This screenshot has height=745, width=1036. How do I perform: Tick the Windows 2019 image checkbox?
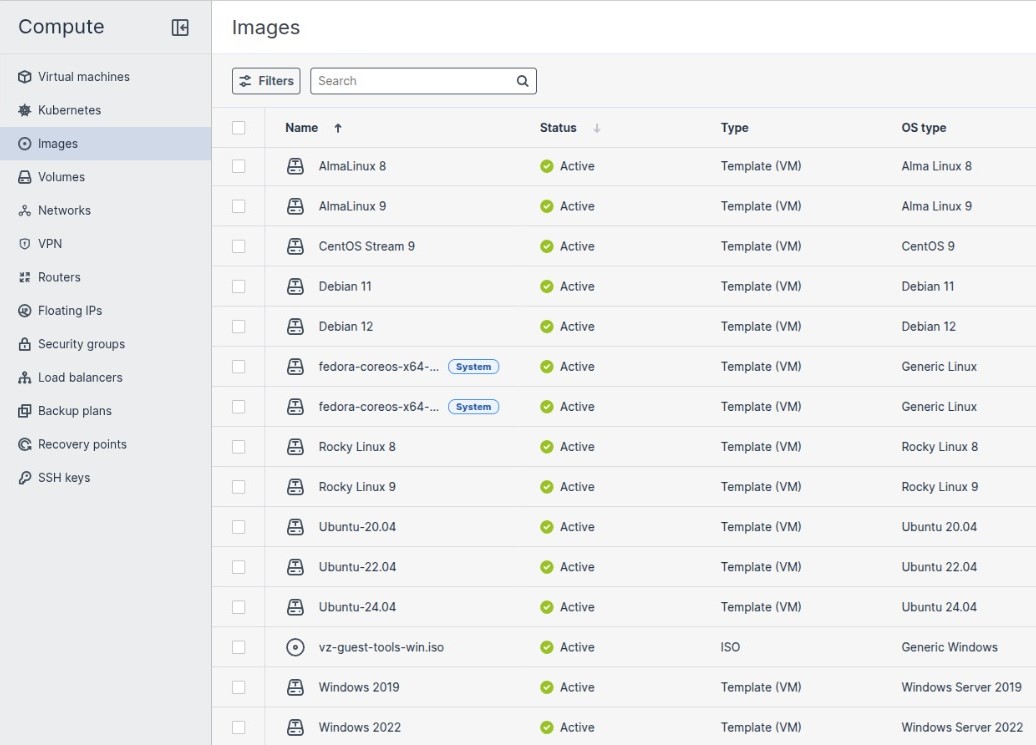click(238, 687)
